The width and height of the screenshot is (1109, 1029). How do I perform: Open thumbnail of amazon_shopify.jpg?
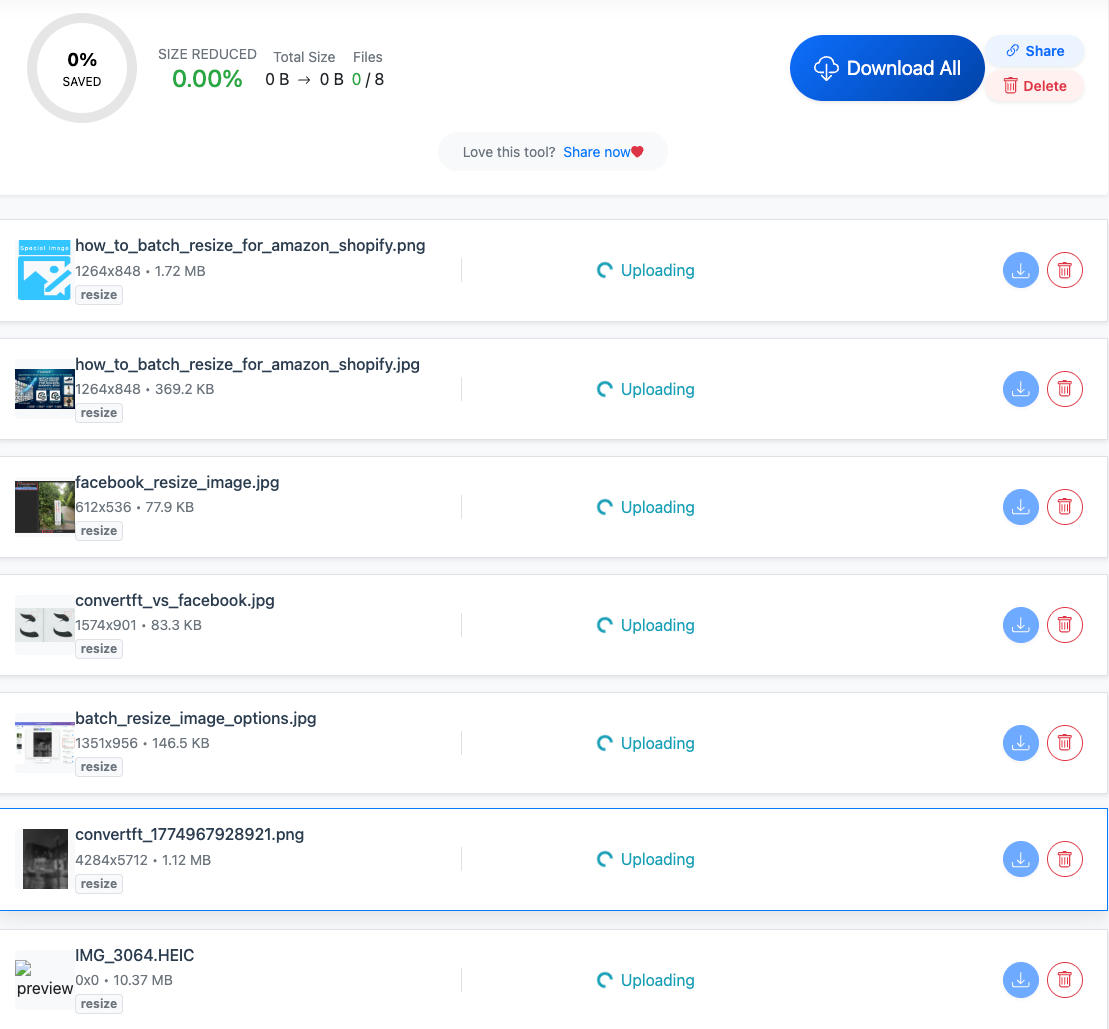click(45, 389)
